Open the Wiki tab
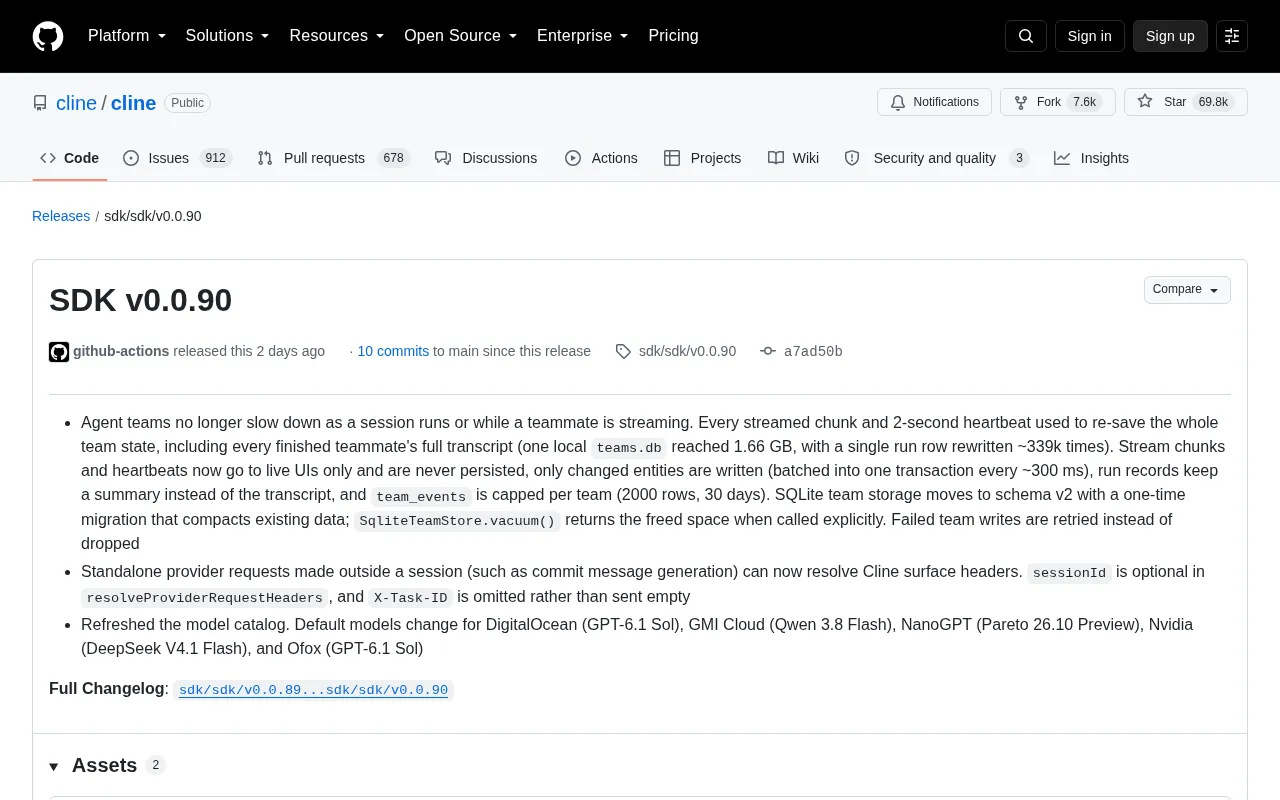 794,158
